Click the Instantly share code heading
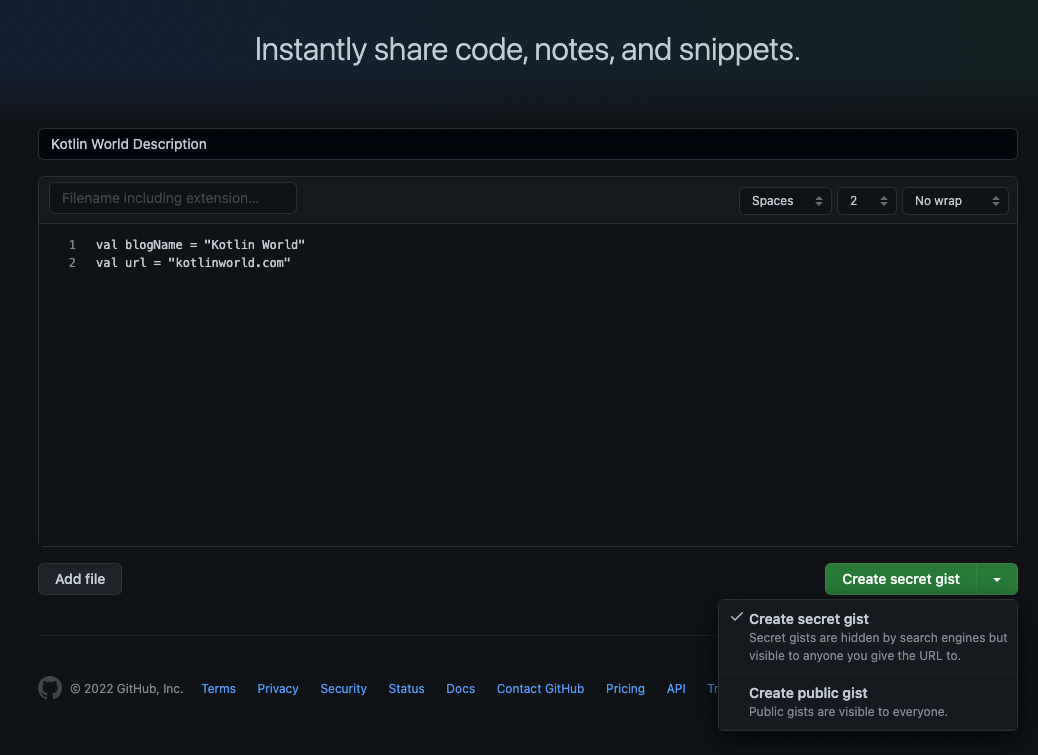This screenshot has height=755, width=1038. [528, 50]
